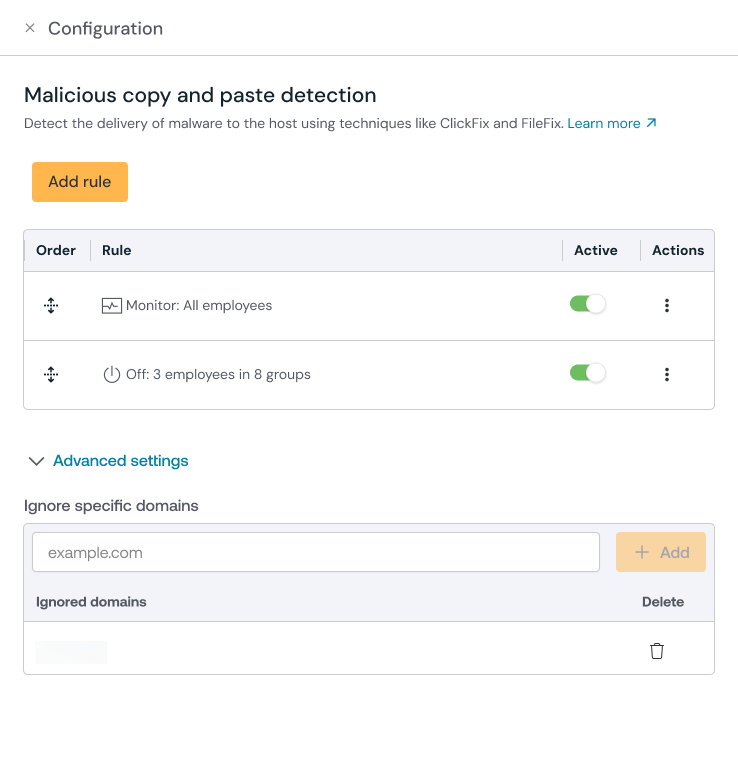Close the Configuration panel
The image size is (738, 780).
(30, 28)
